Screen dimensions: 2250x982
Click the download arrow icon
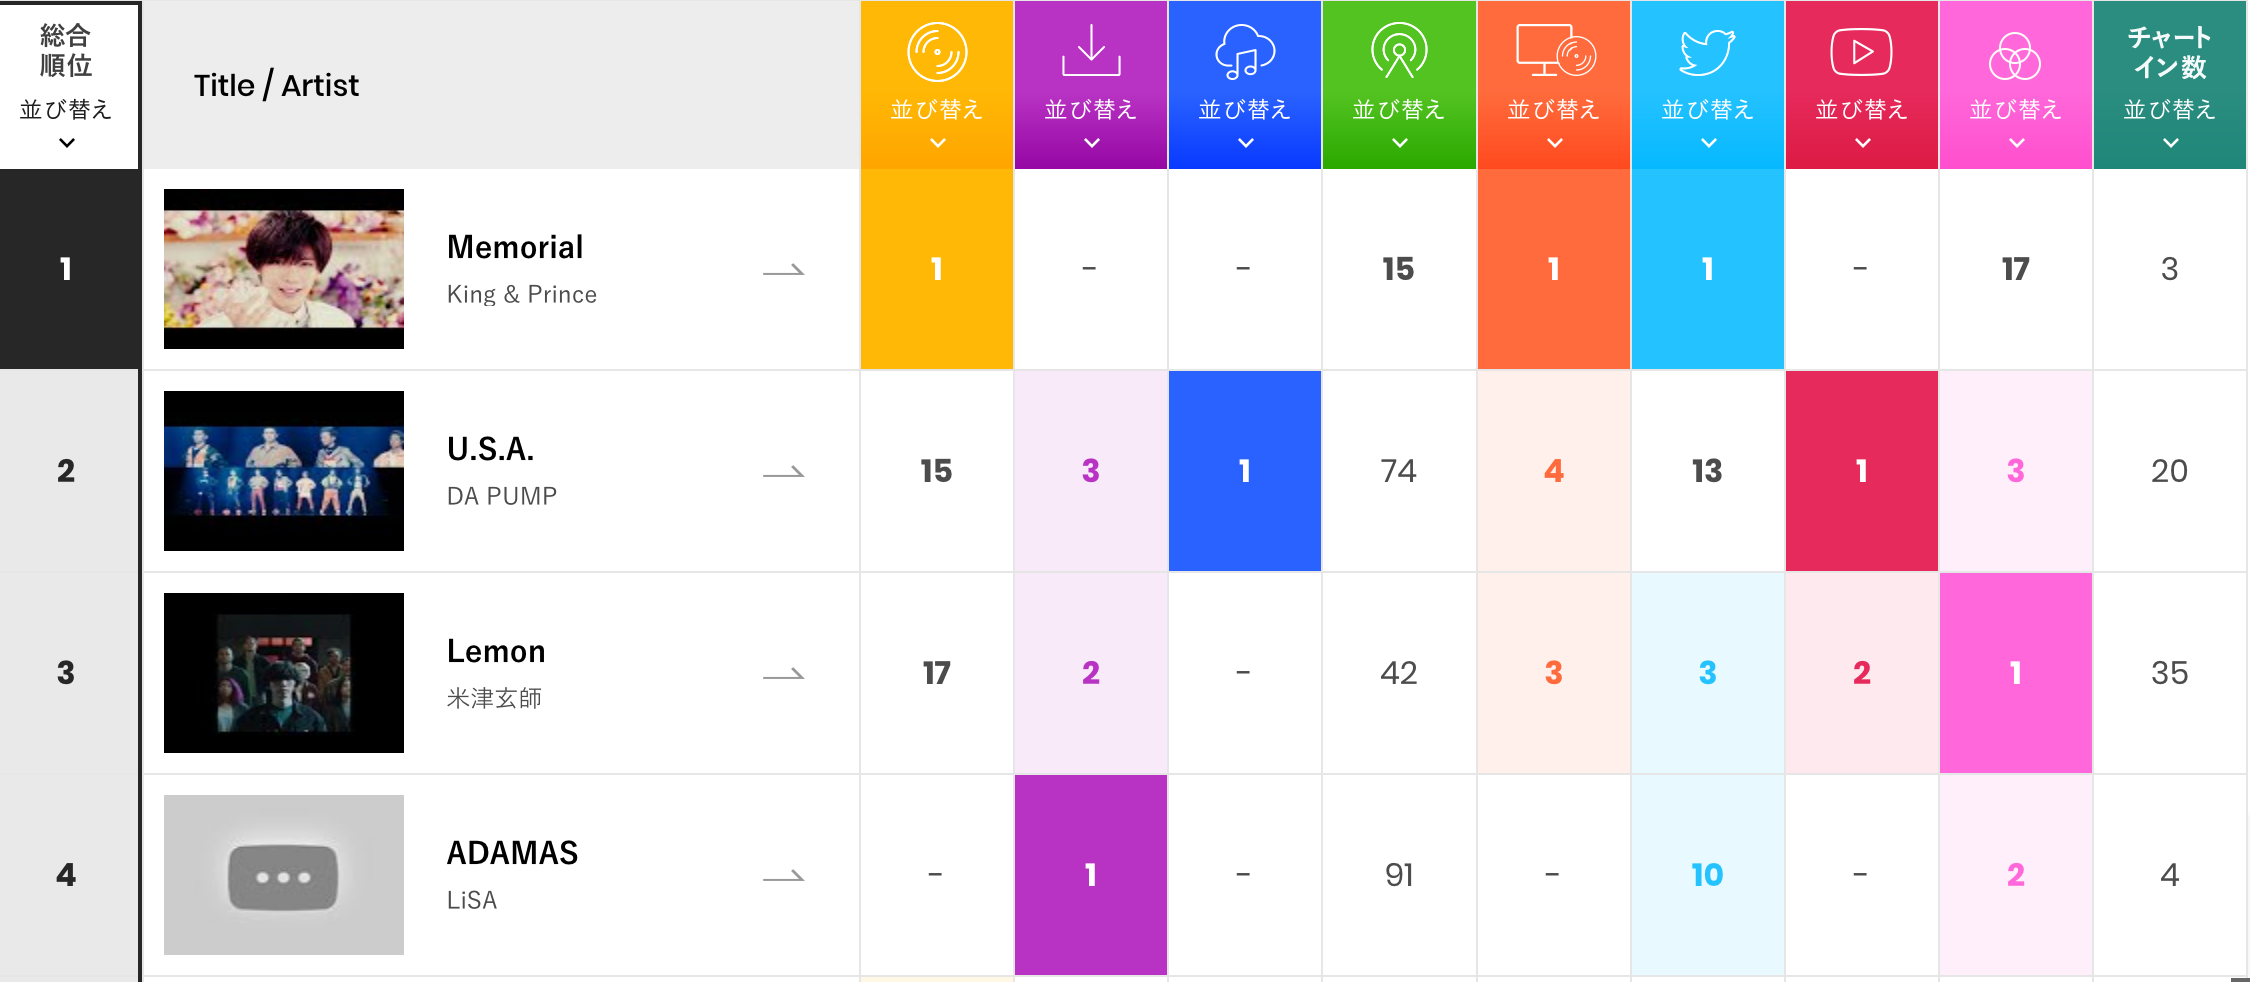click(1091, 51)
